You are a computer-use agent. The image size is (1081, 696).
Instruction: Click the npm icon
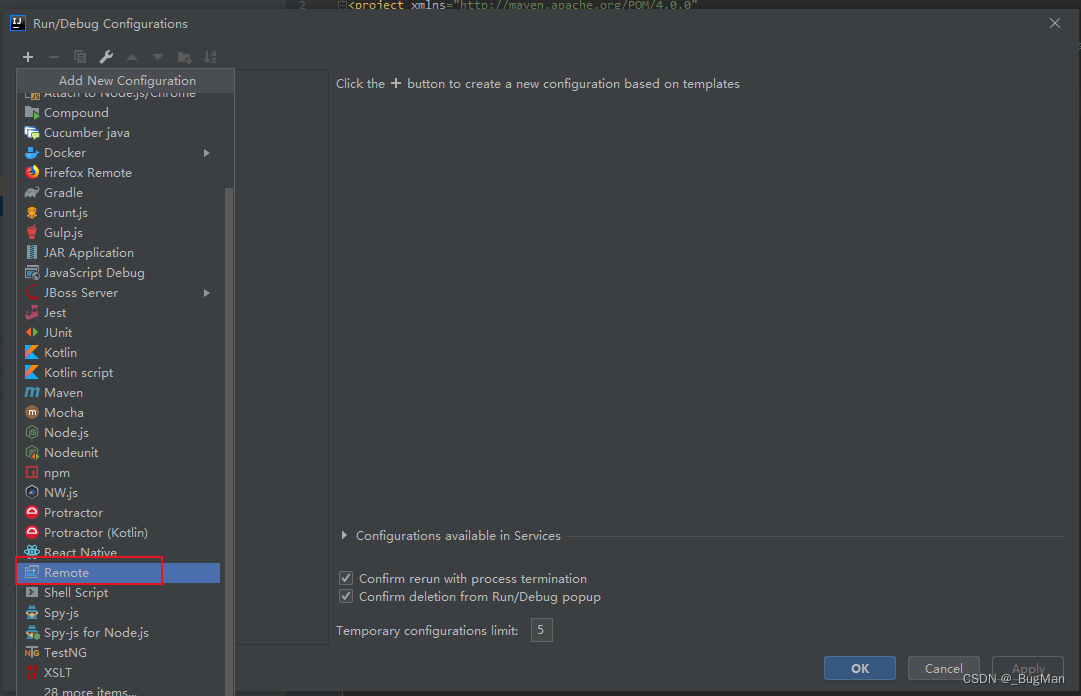32,472
